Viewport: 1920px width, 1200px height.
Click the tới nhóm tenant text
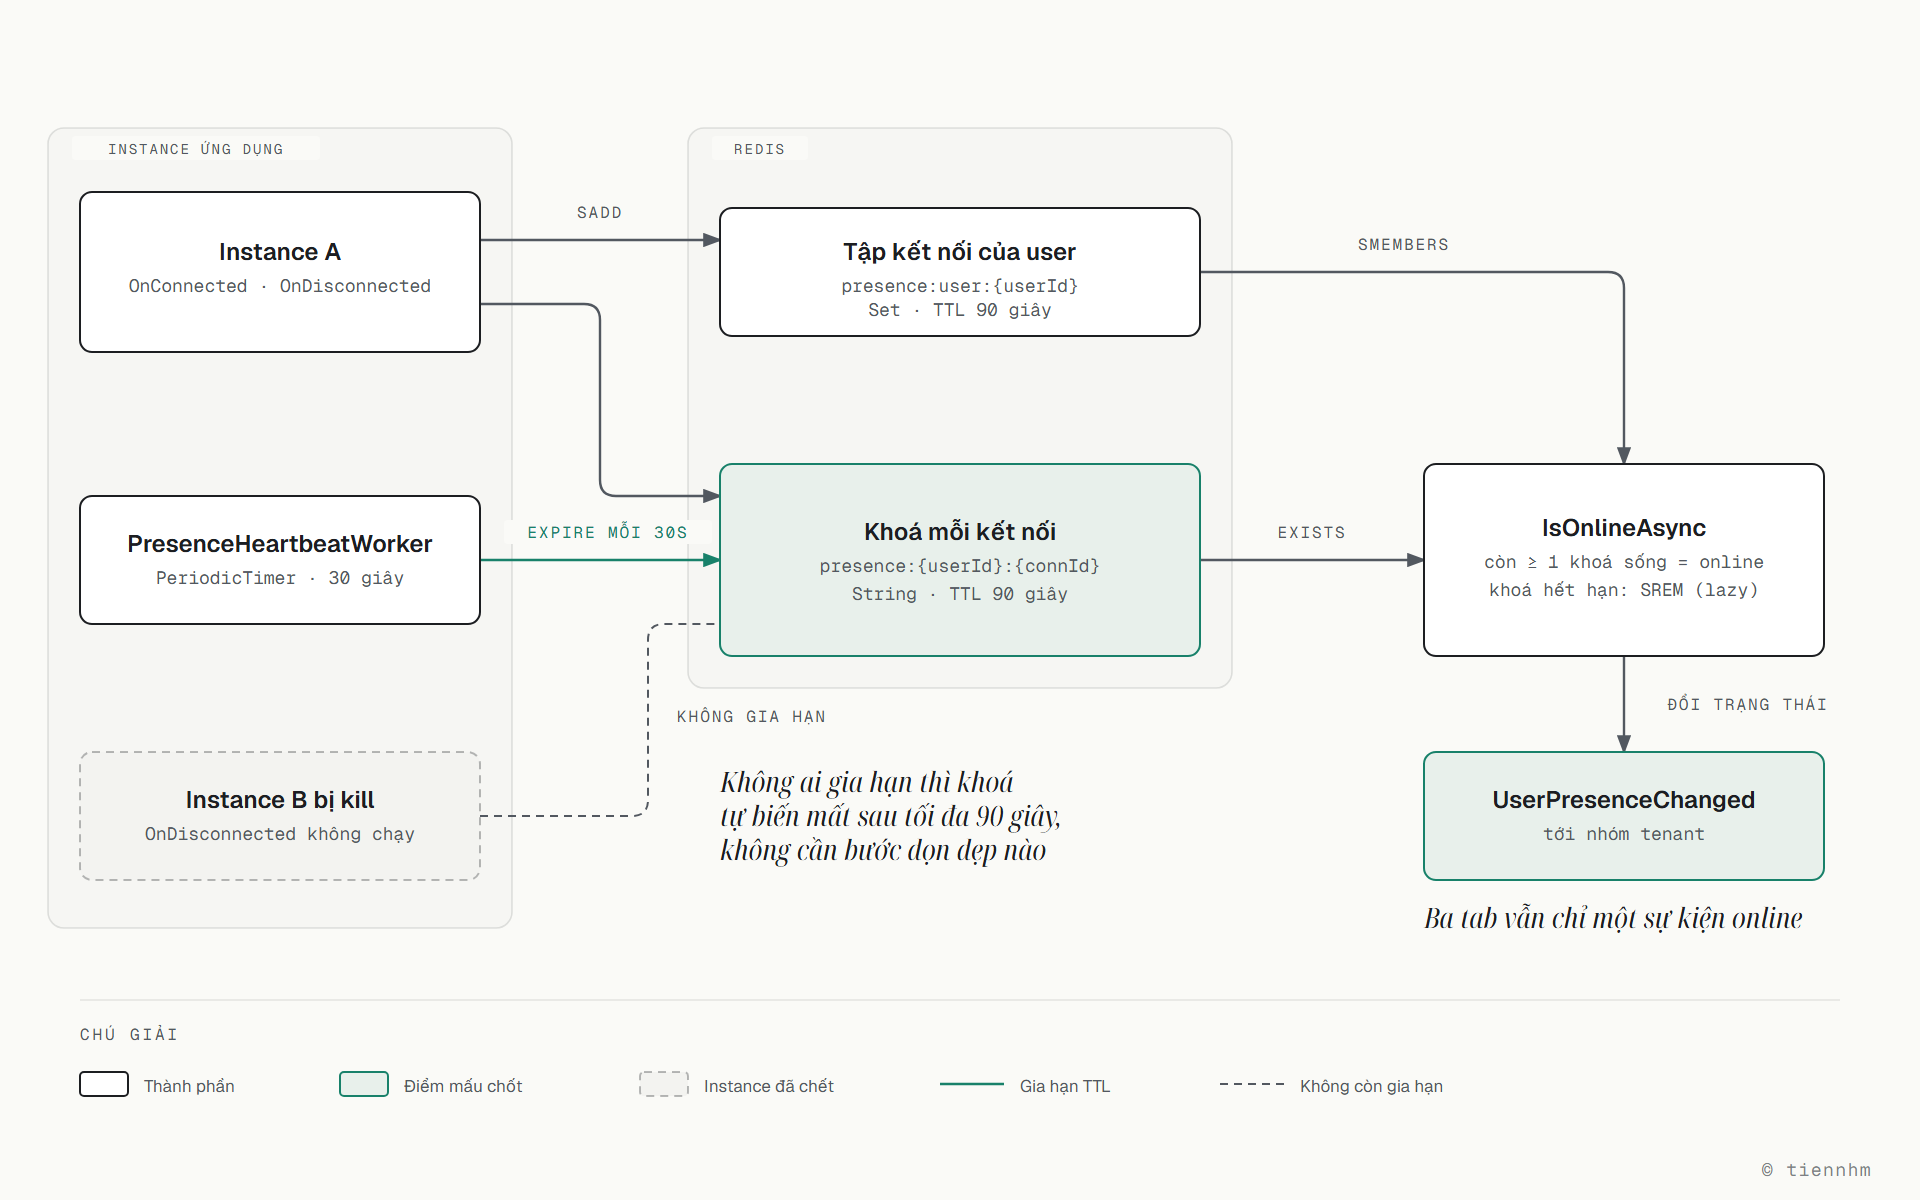tap(1624, 834)
